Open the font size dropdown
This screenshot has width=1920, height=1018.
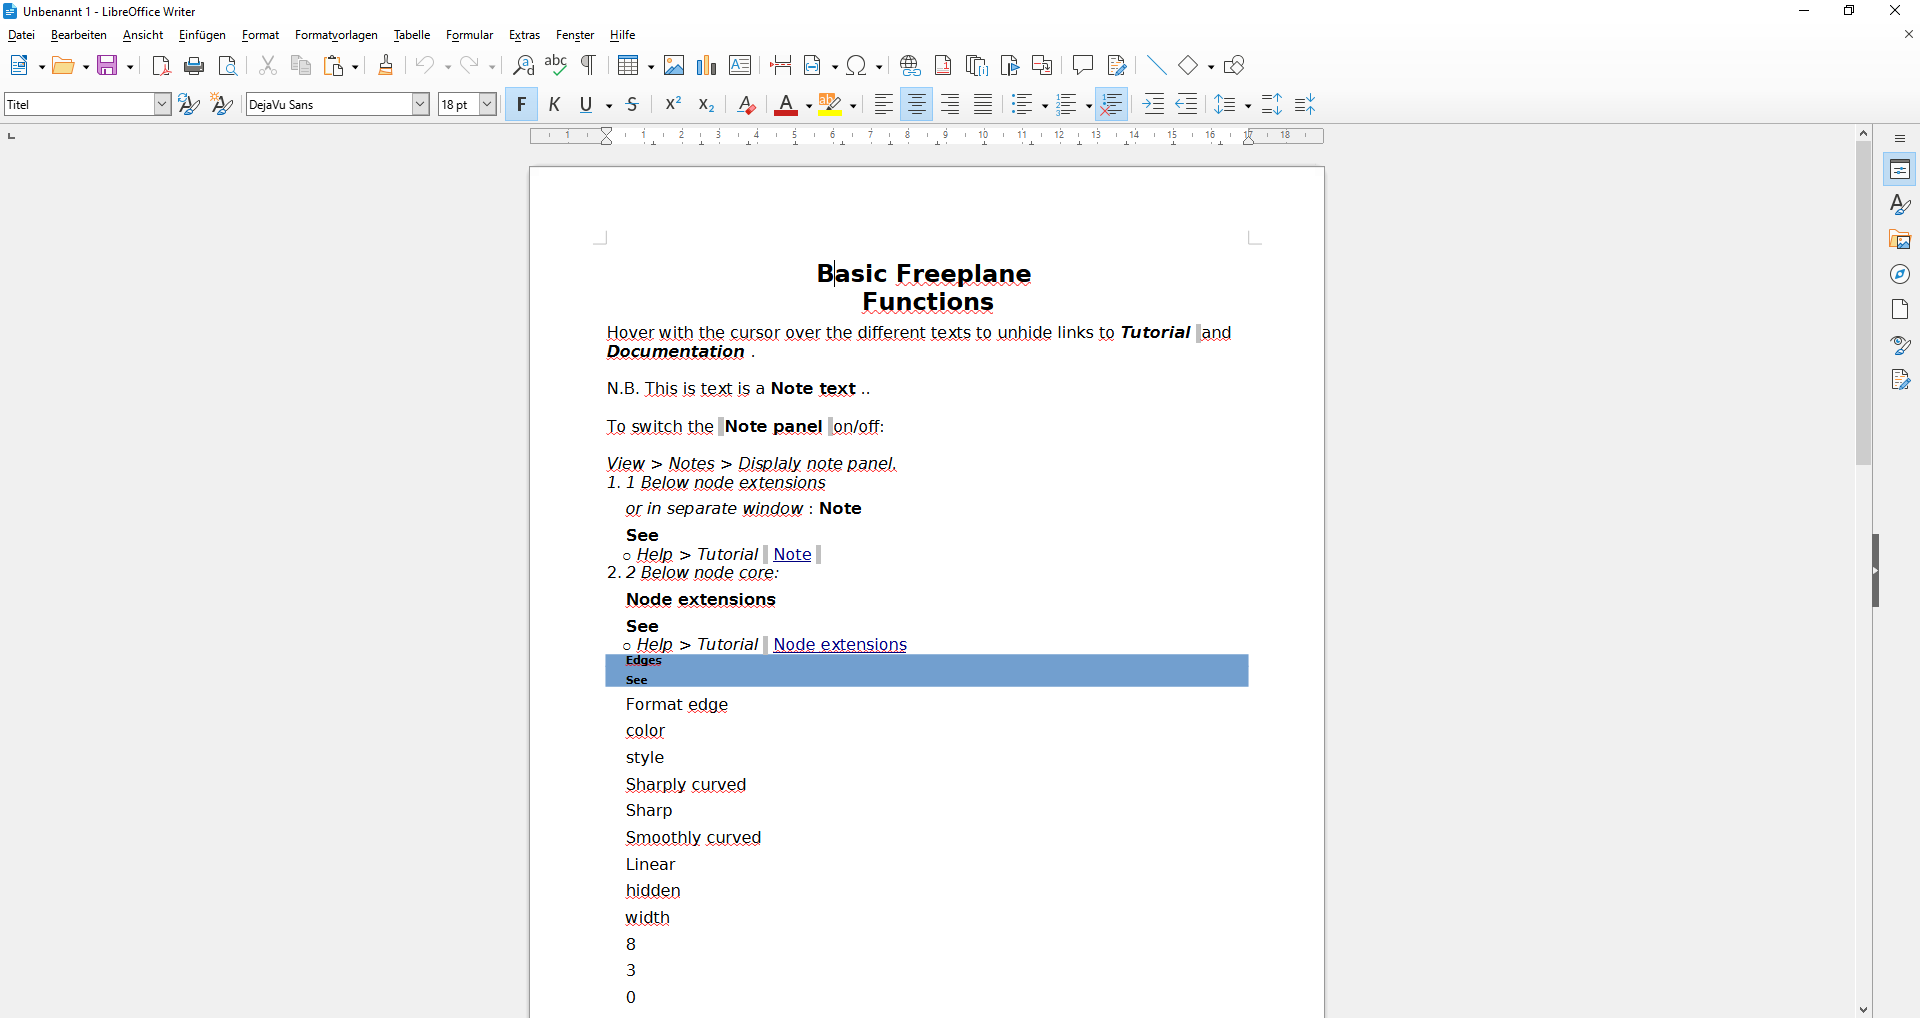pos(488,104)
